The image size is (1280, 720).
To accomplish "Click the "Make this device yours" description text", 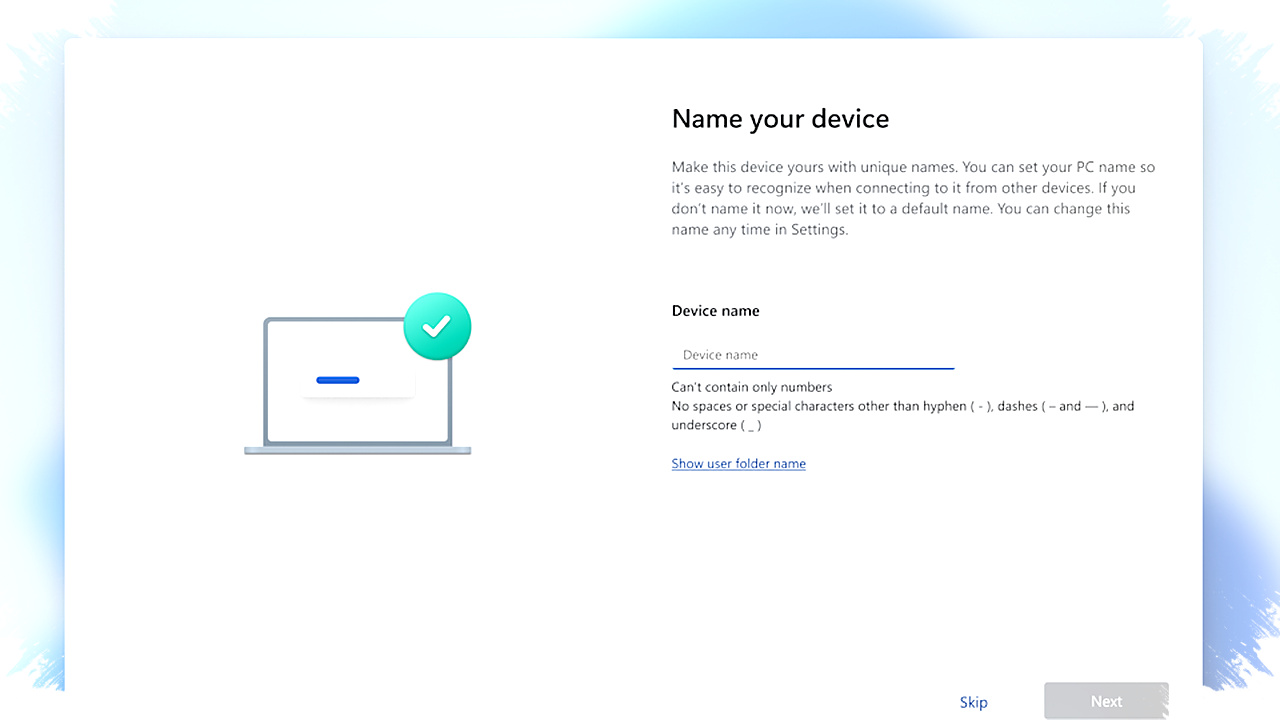I will (912, 167).
